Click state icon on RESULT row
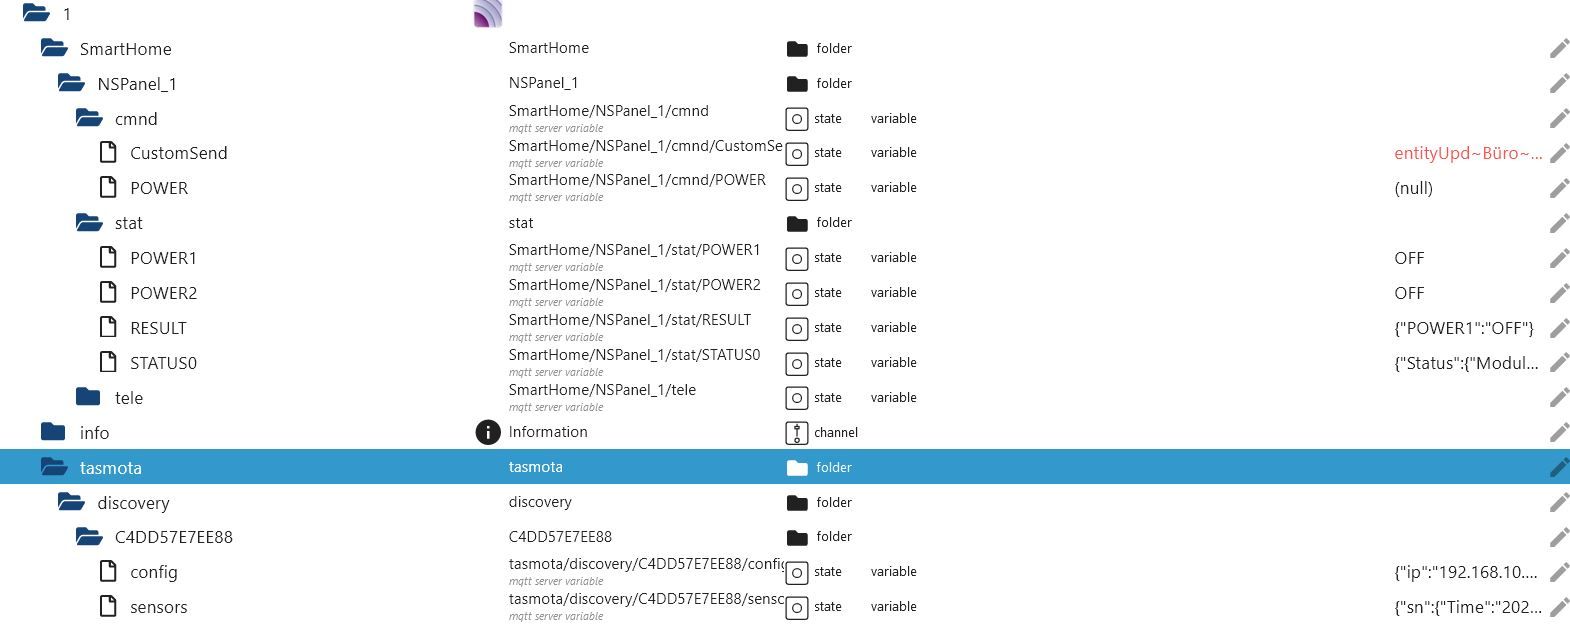This screenshot has height=627, width=1570. pos(796,328)
